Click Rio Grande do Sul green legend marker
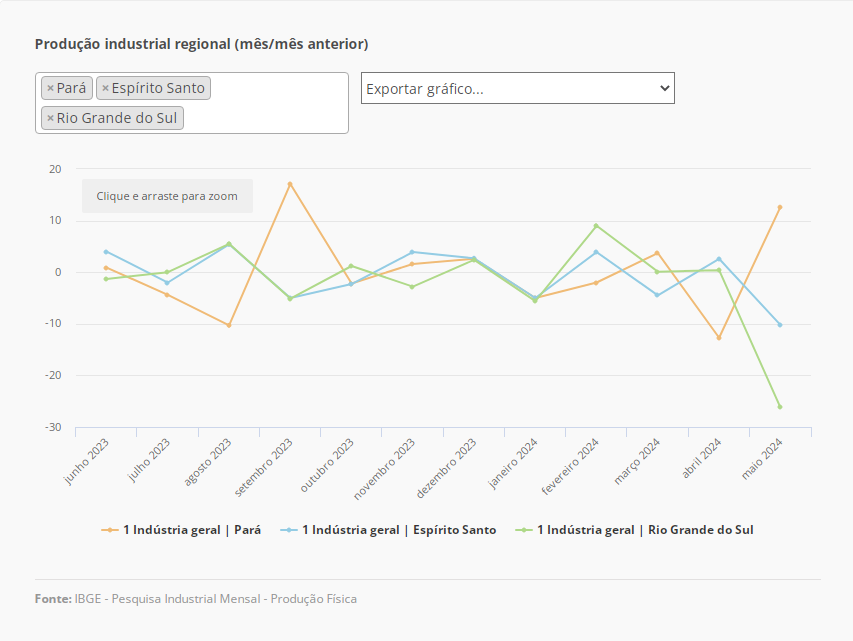 (523, 530)
